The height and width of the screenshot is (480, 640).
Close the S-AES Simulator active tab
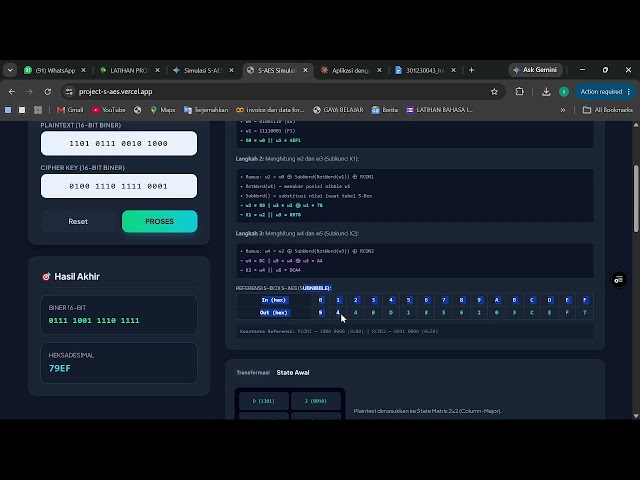coord(305,70)
